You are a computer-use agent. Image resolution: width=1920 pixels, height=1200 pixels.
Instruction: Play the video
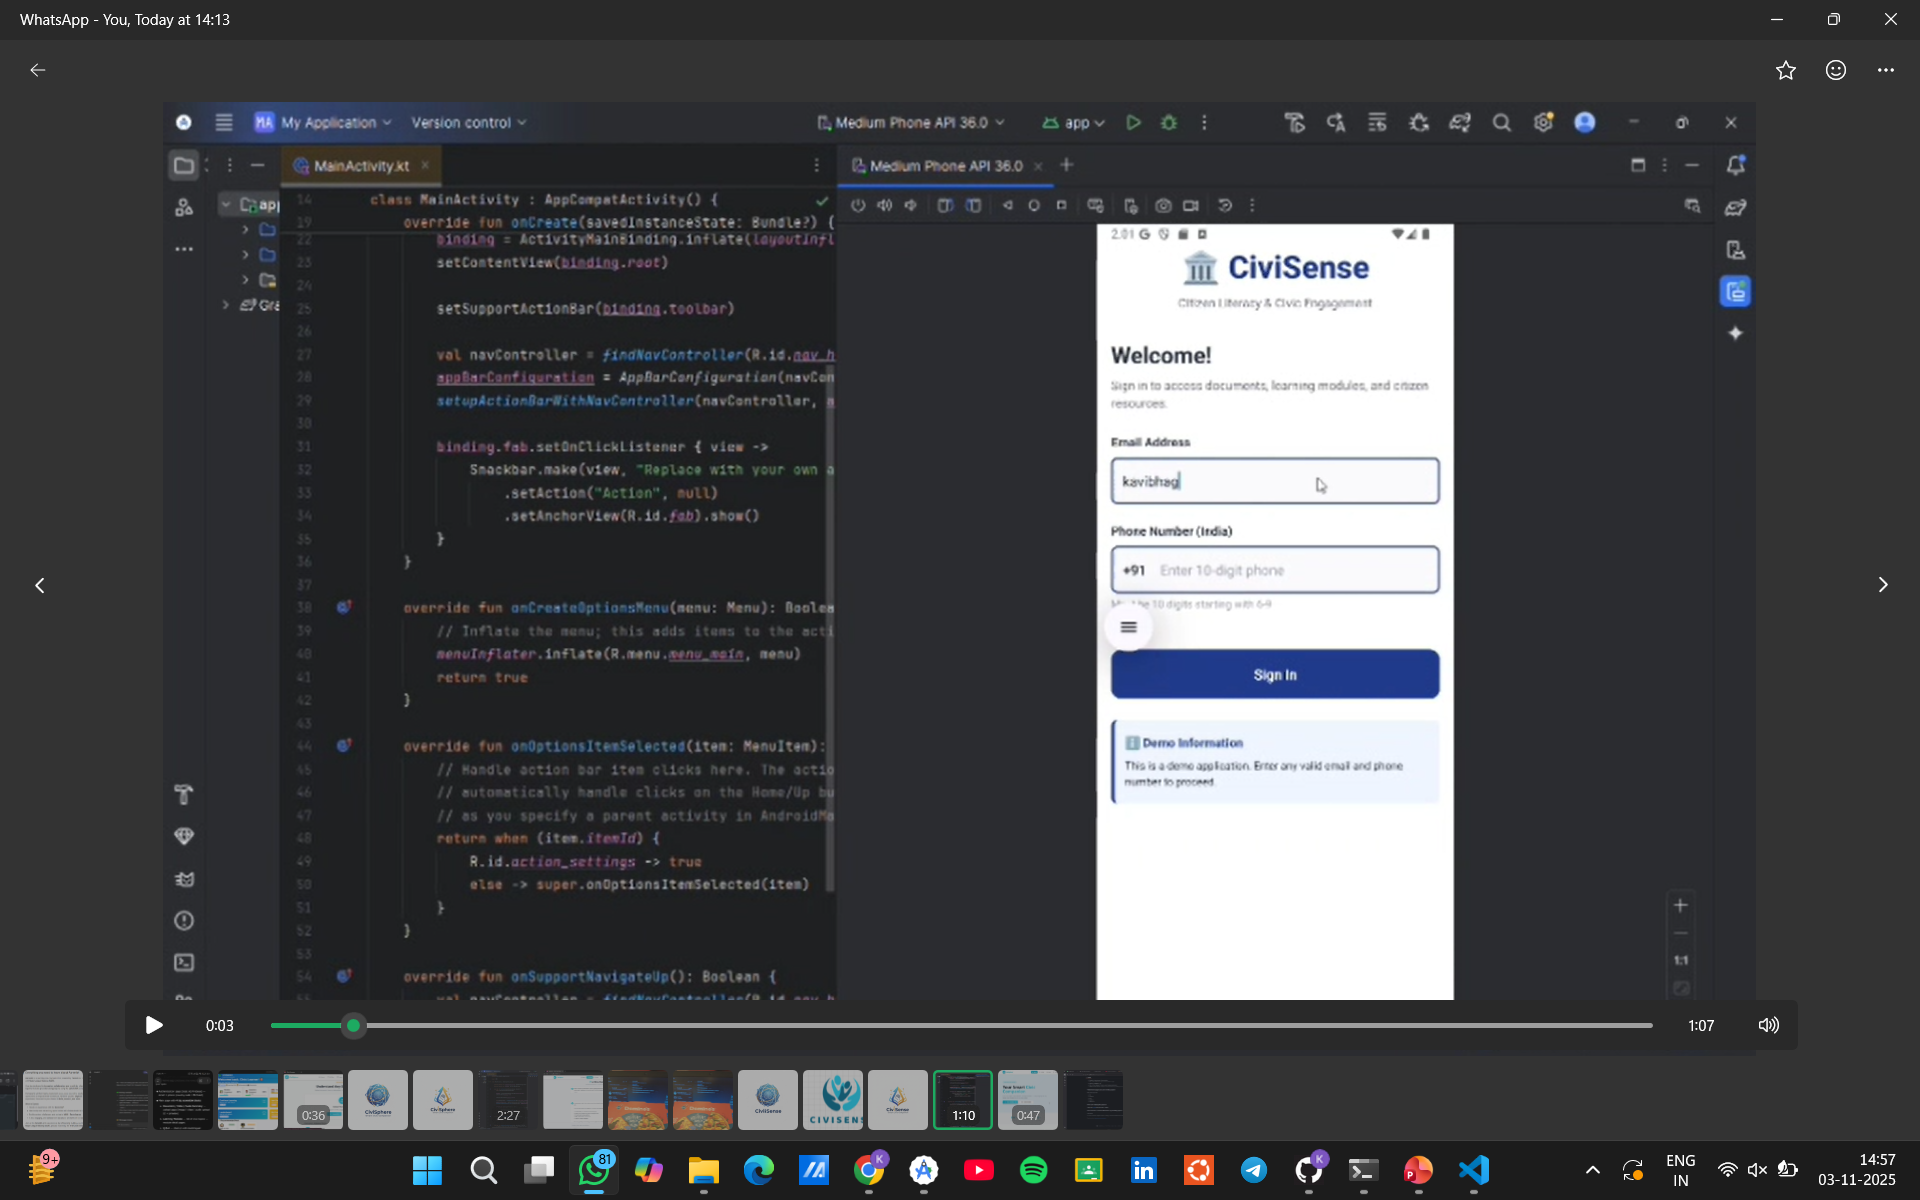(x=154, y=1025)
